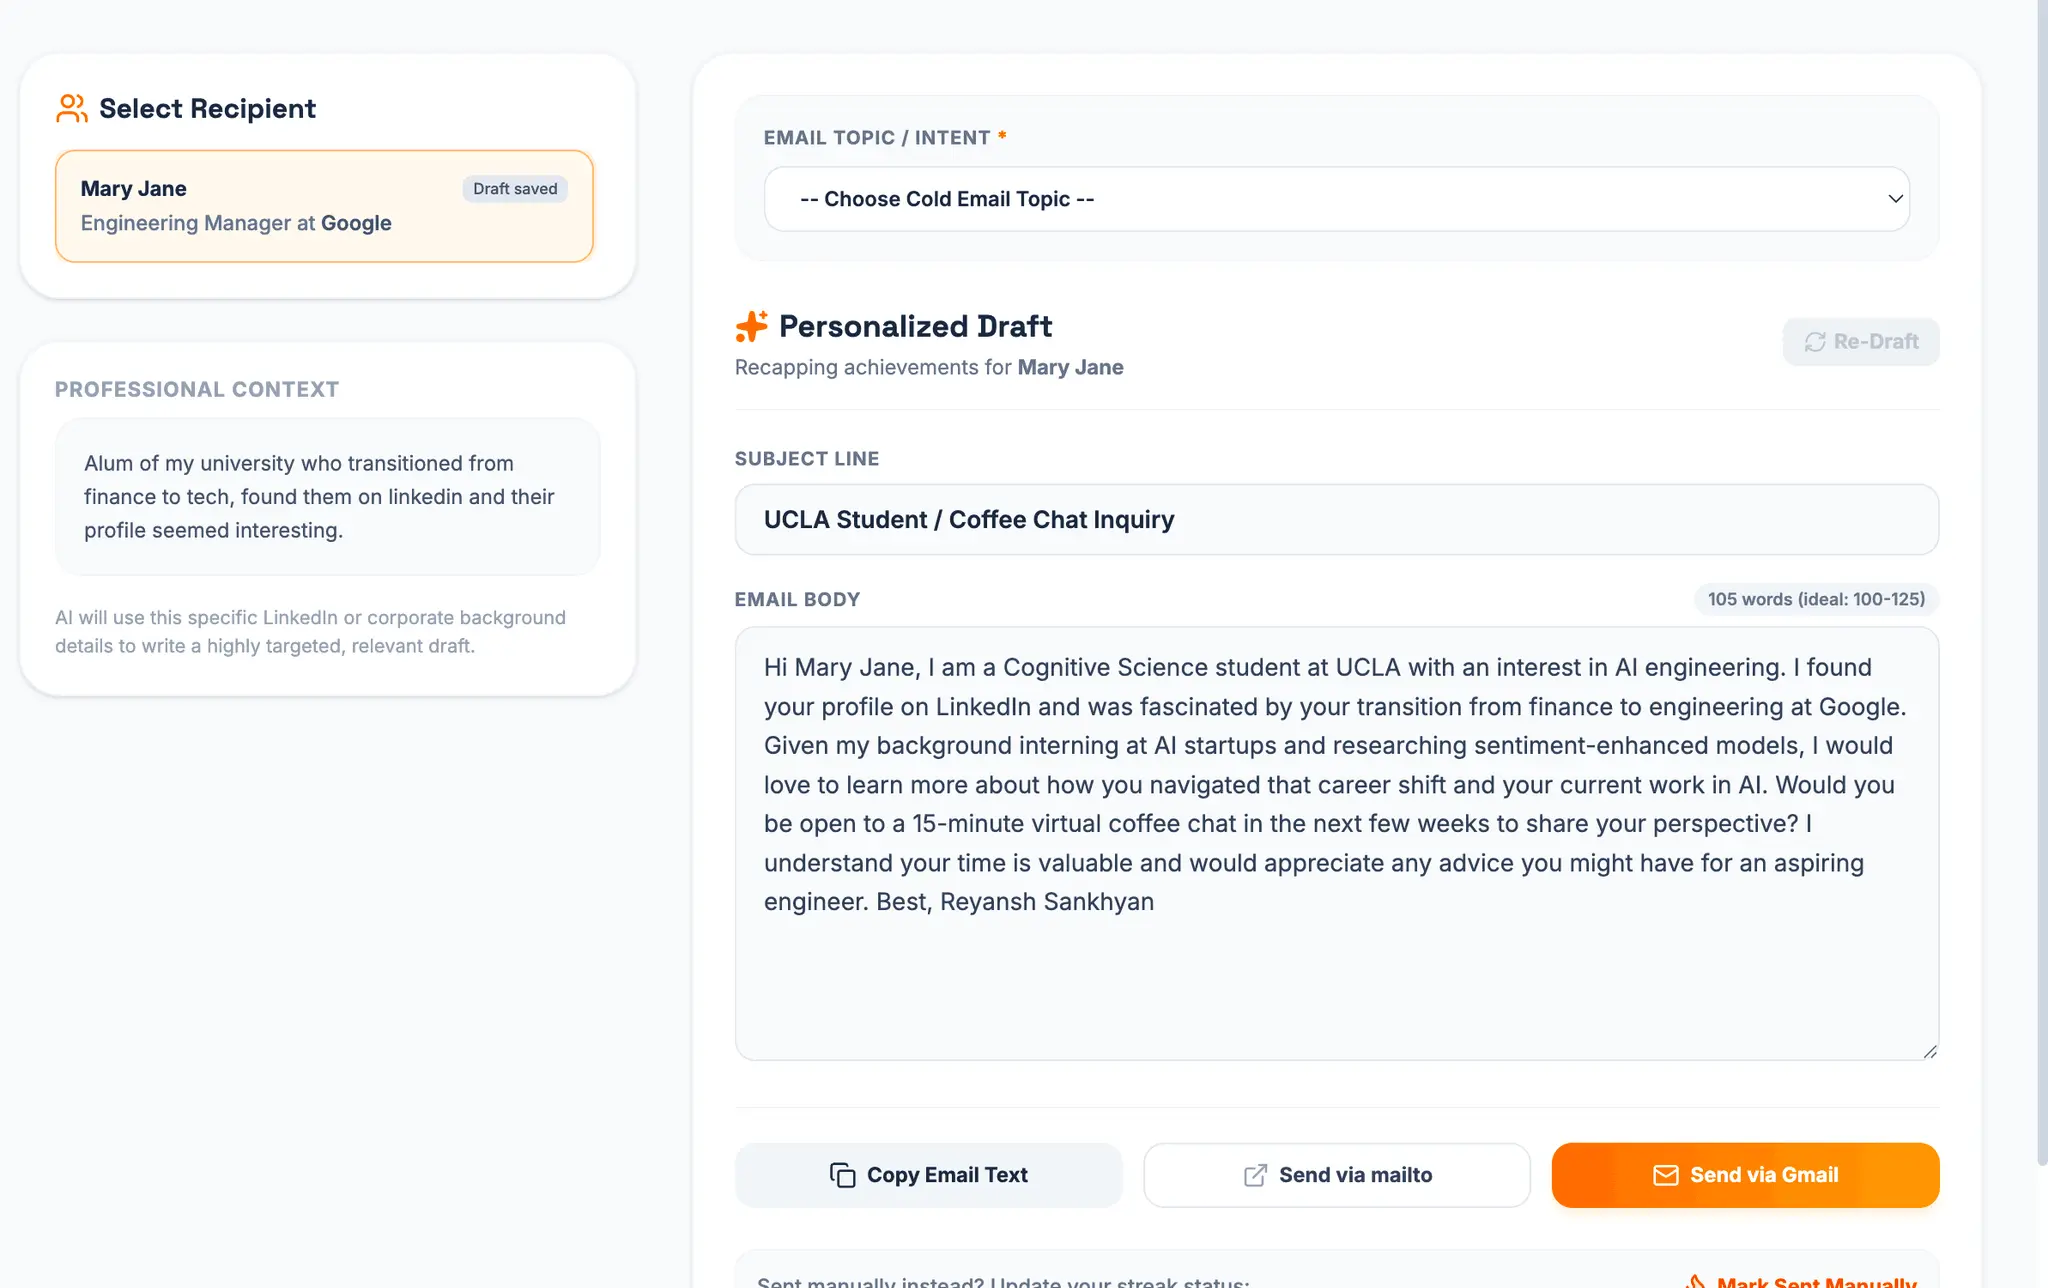Screen dimensions: 2048x1288
Task: Click the dropdown chevron in Email Topic field
Action: [1895, 199]
